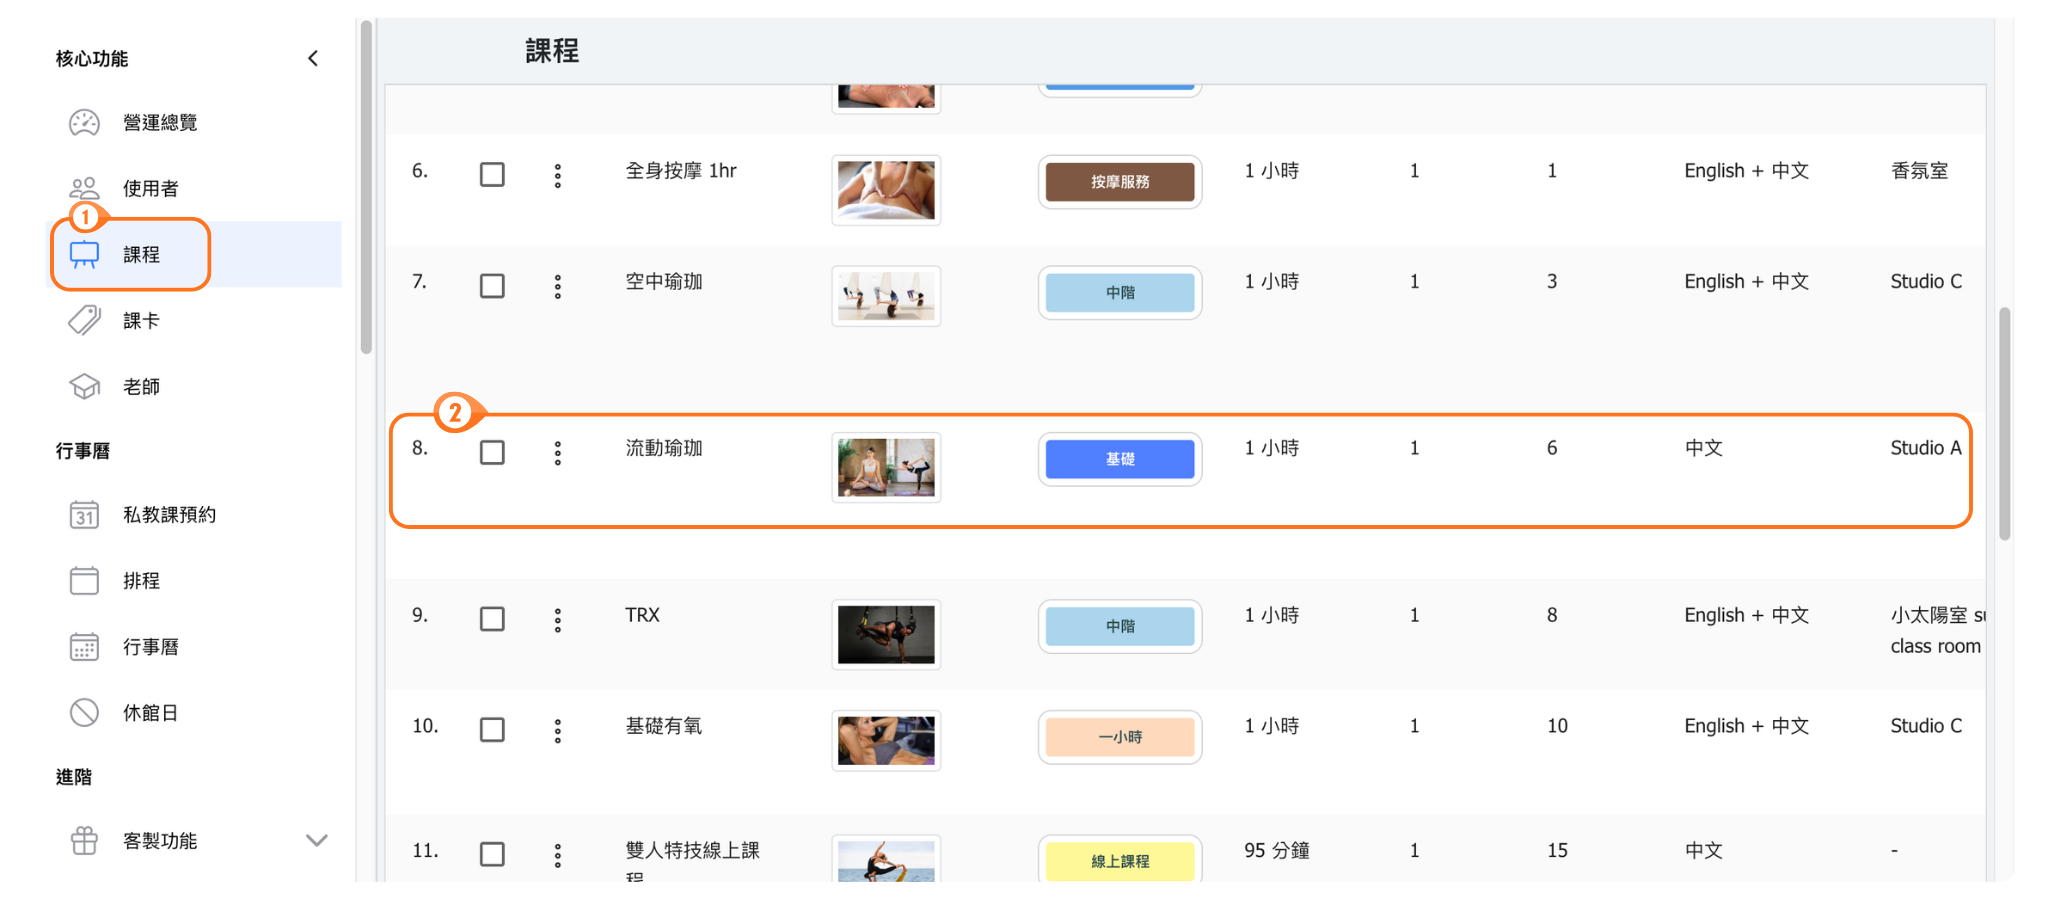
Task: Collapse the 核心功能 sidebar section
Action: click(x=313, y=59)
